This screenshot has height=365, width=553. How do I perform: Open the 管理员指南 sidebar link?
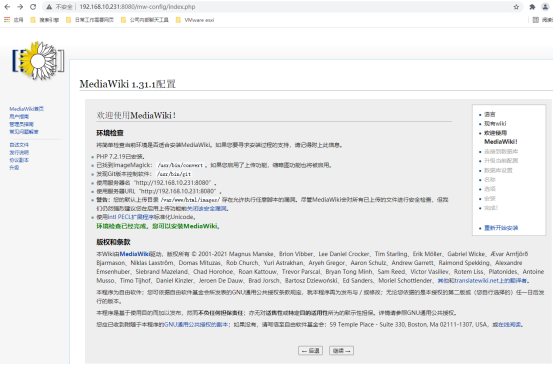tap(22, 124)
